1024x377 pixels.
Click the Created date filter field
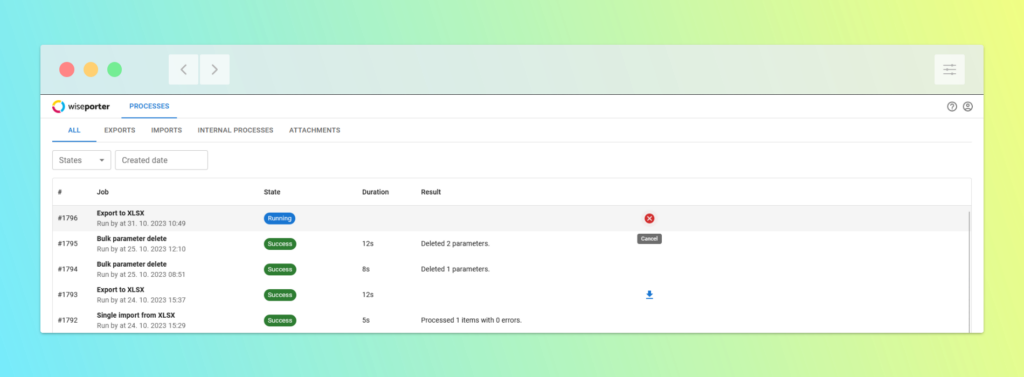[161, 160]
